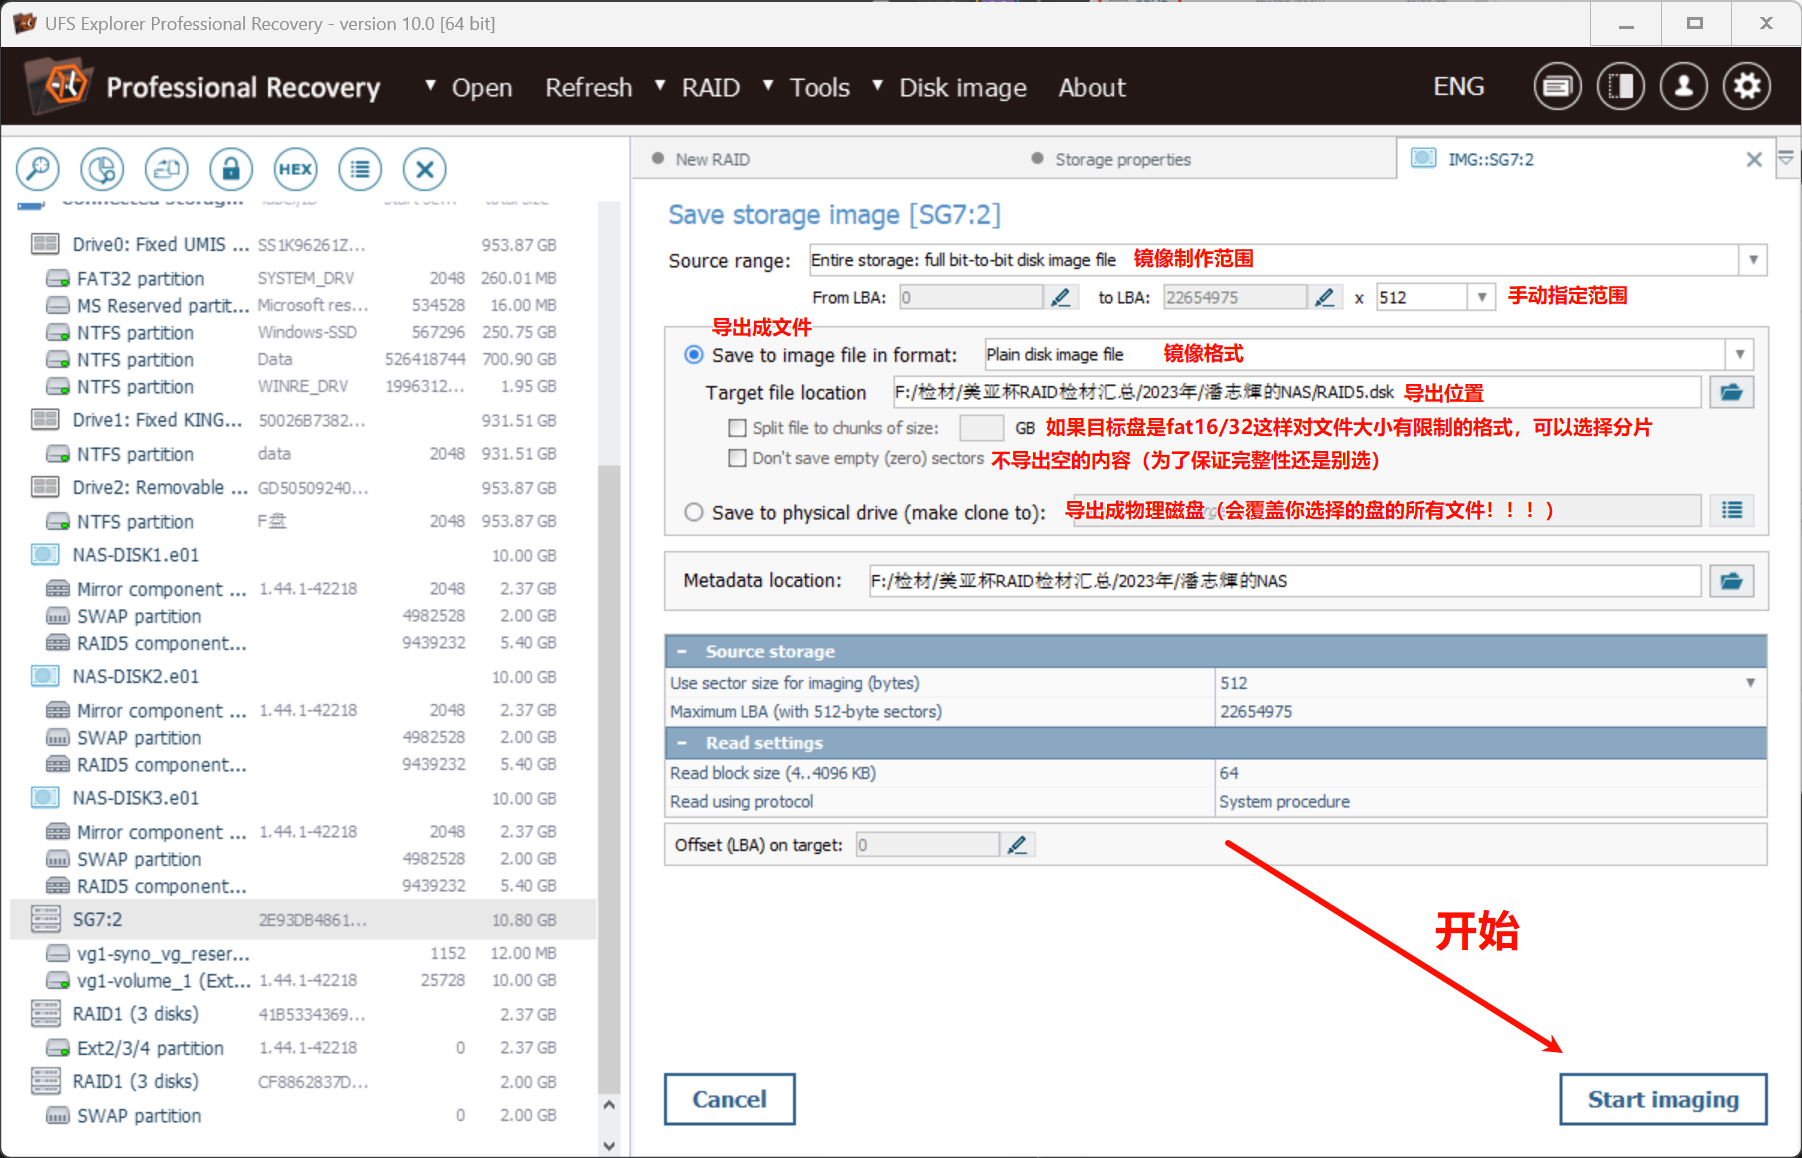Open the settings gear icon in header
Screen dimensions: 1802x1158
[x=1746, y=87]
